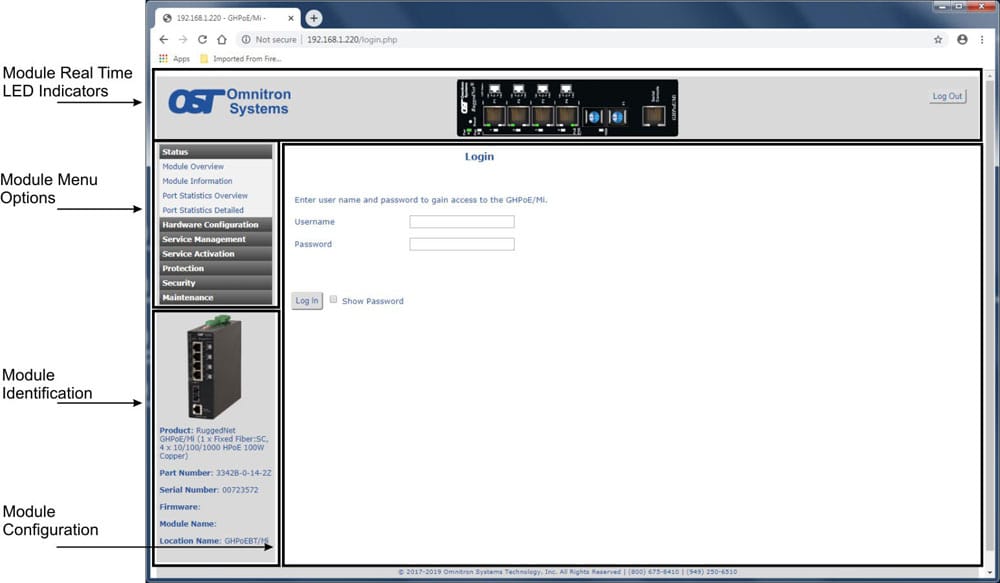The width and height of the screenshot is (1000, 583).
Task: Click into the Username field
Action: [461, 222]
